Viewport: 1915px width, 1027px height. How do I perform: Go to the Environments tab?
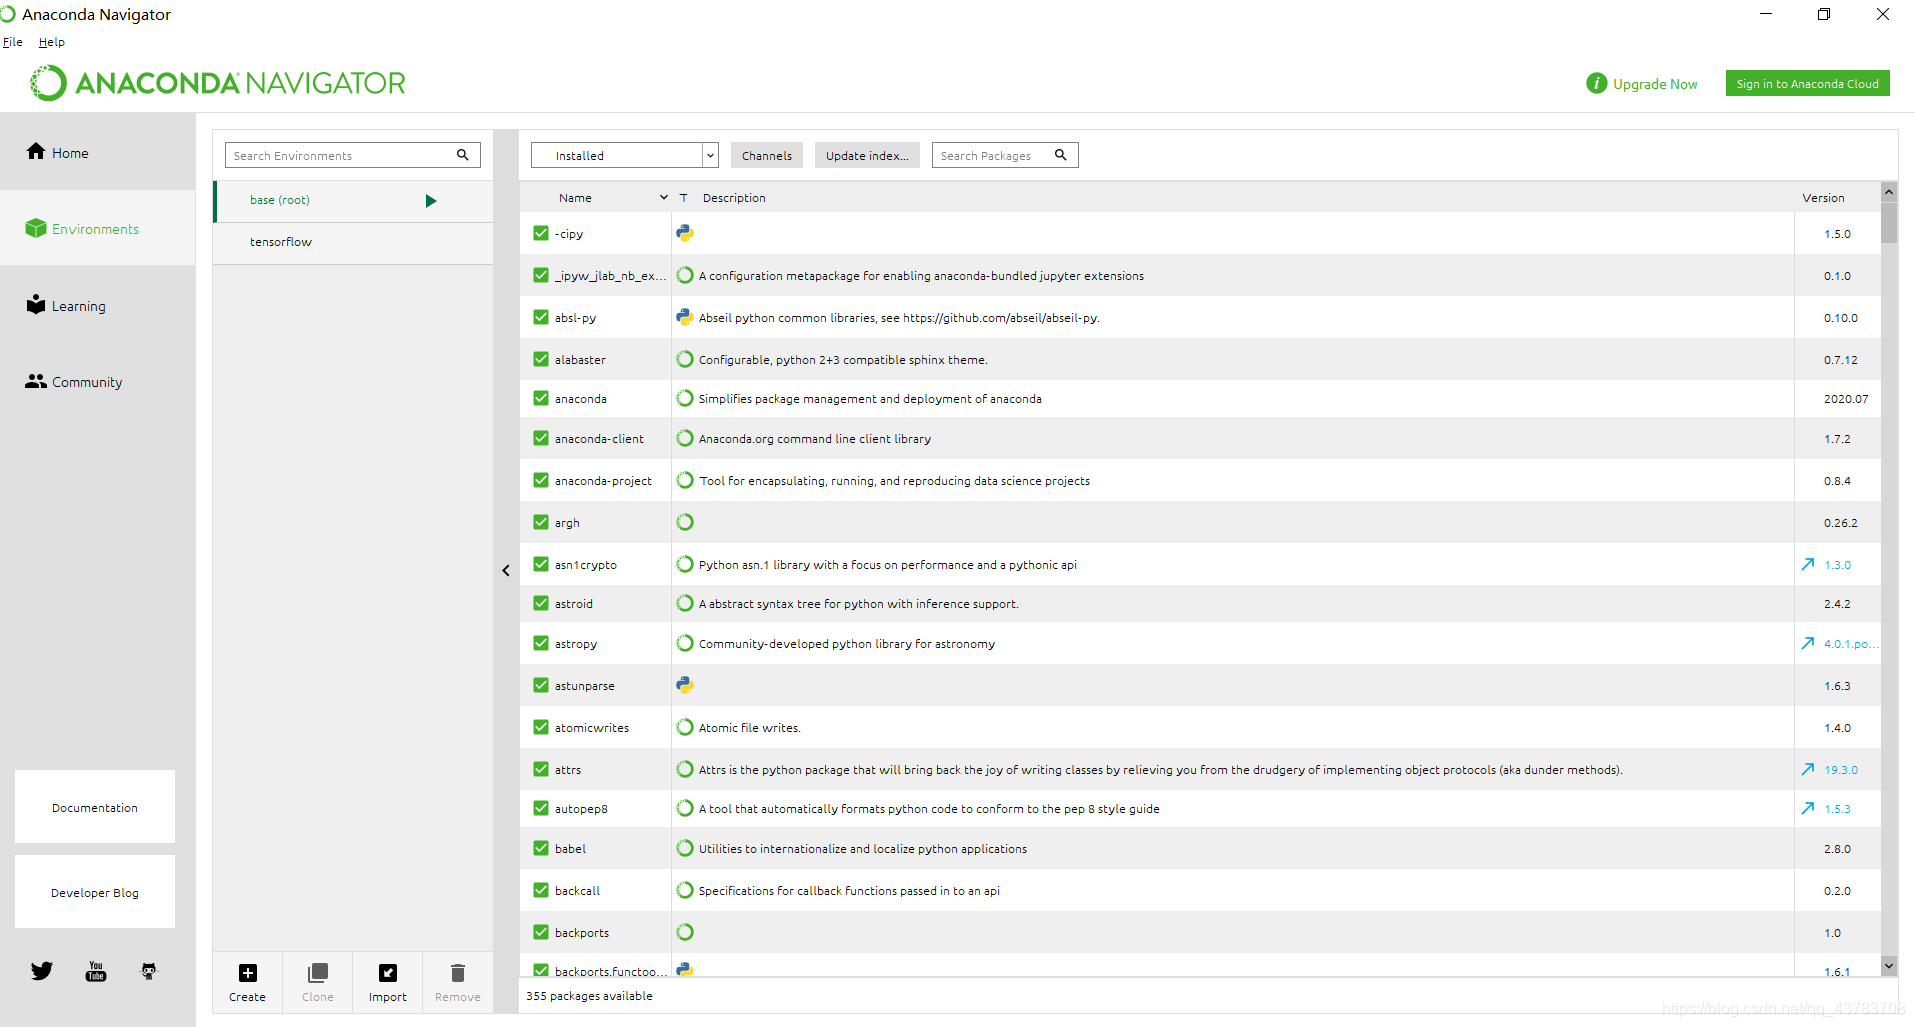click(97, 228)
